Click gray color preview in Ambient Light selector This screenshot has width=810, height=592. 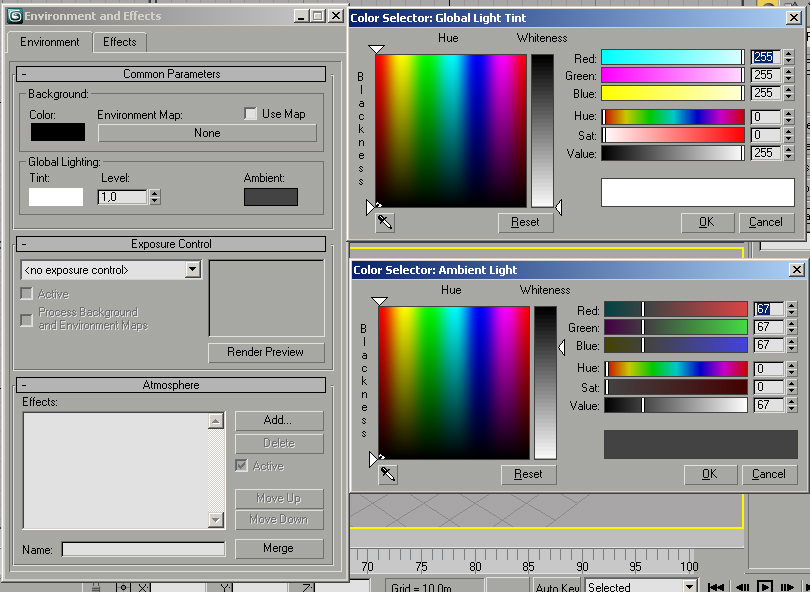[700, 444]
